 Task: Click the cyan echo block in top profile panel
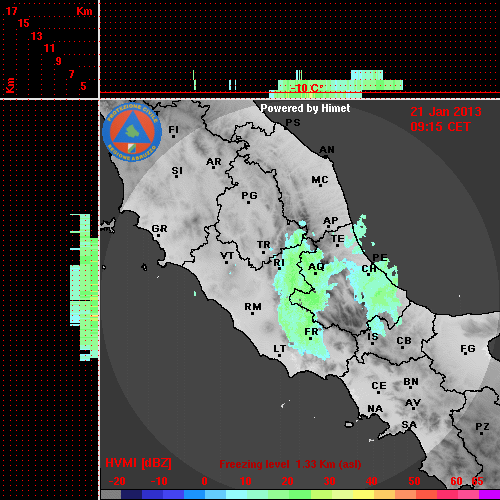(367, 75)
